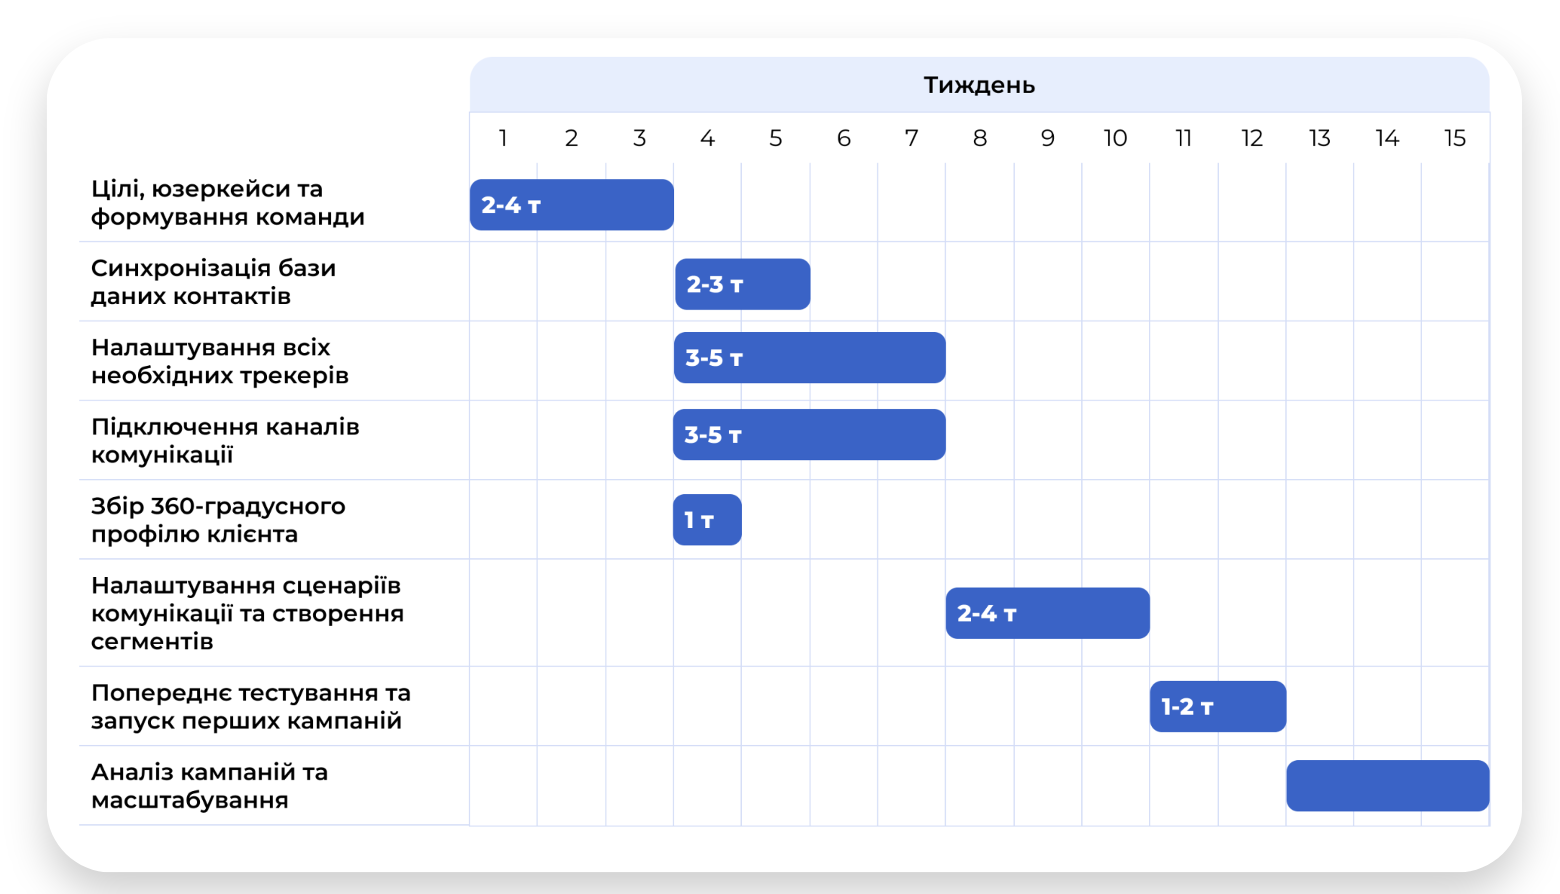Click the 3-5 т bar for Підключення каналів

[809, 435]
